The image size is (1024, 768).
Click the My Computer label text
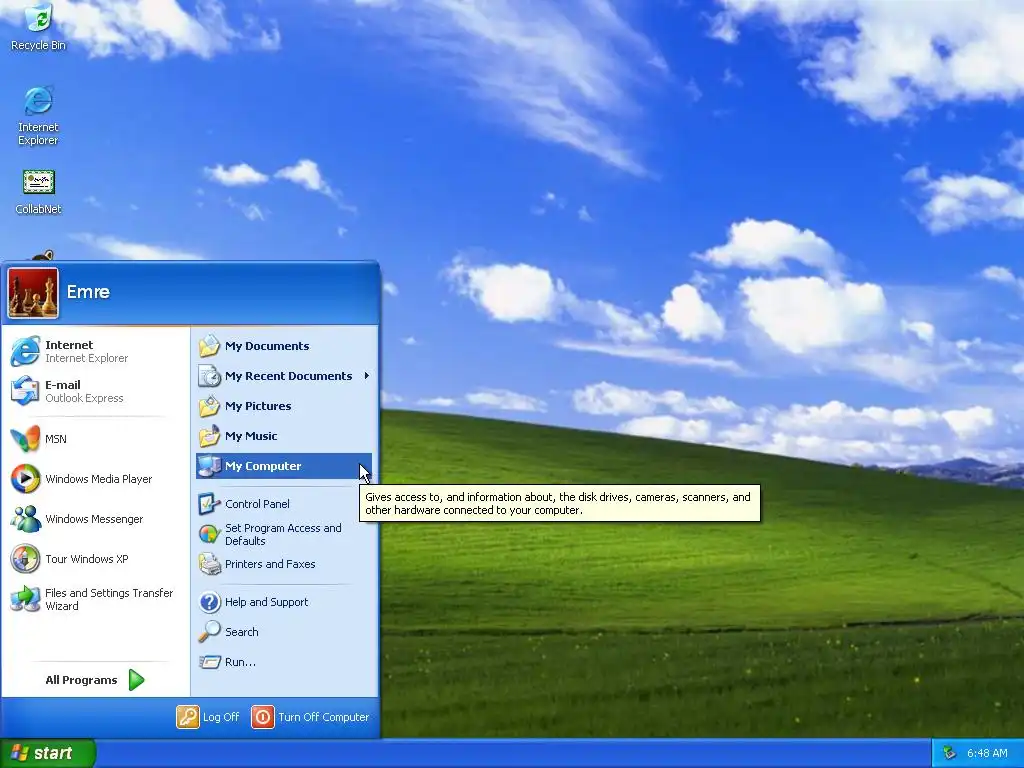click(263, 466)
